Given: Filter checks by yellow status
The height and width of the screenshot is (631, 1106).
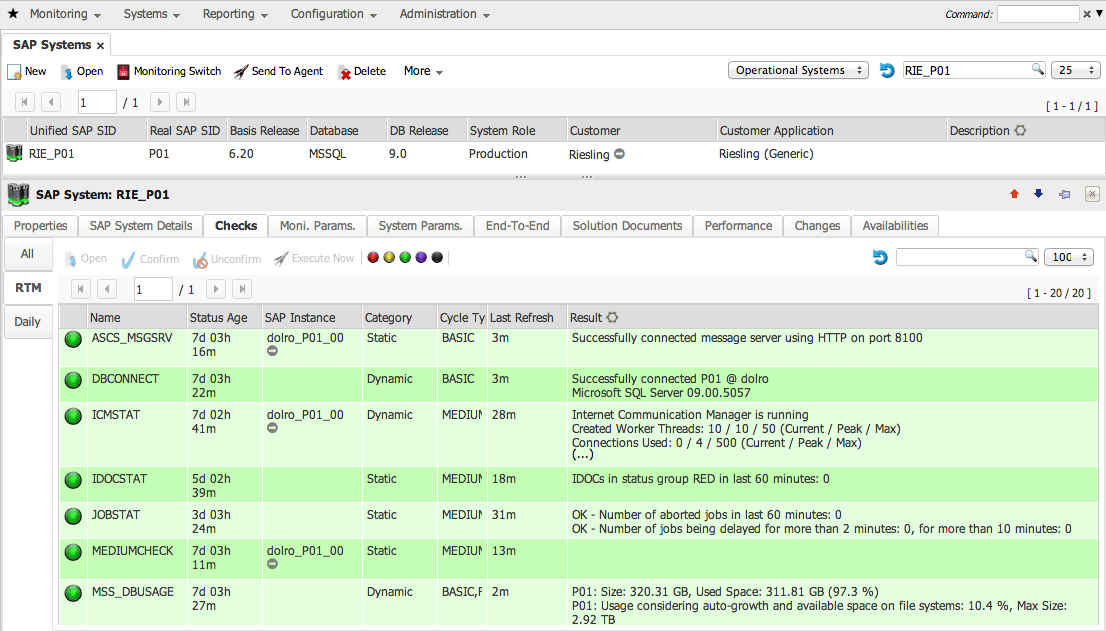Looking at the screenshot, I should tap(389, 257).
